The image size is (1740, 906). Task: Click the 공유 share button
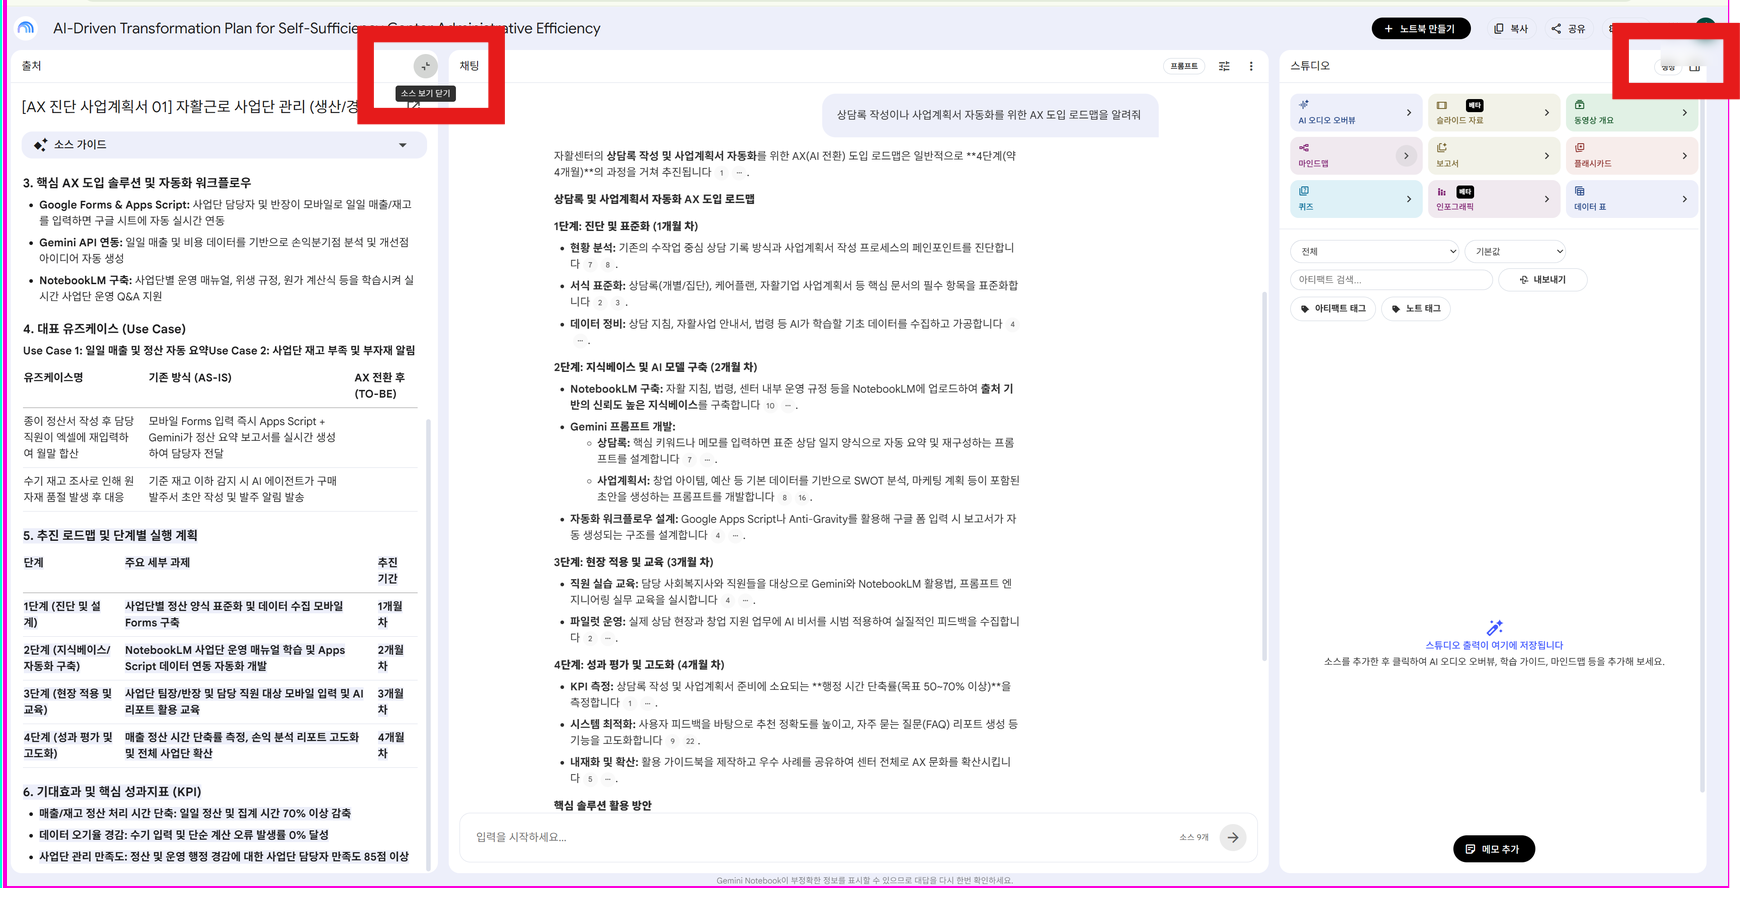pyautogui.click(x=1568, y=28)
